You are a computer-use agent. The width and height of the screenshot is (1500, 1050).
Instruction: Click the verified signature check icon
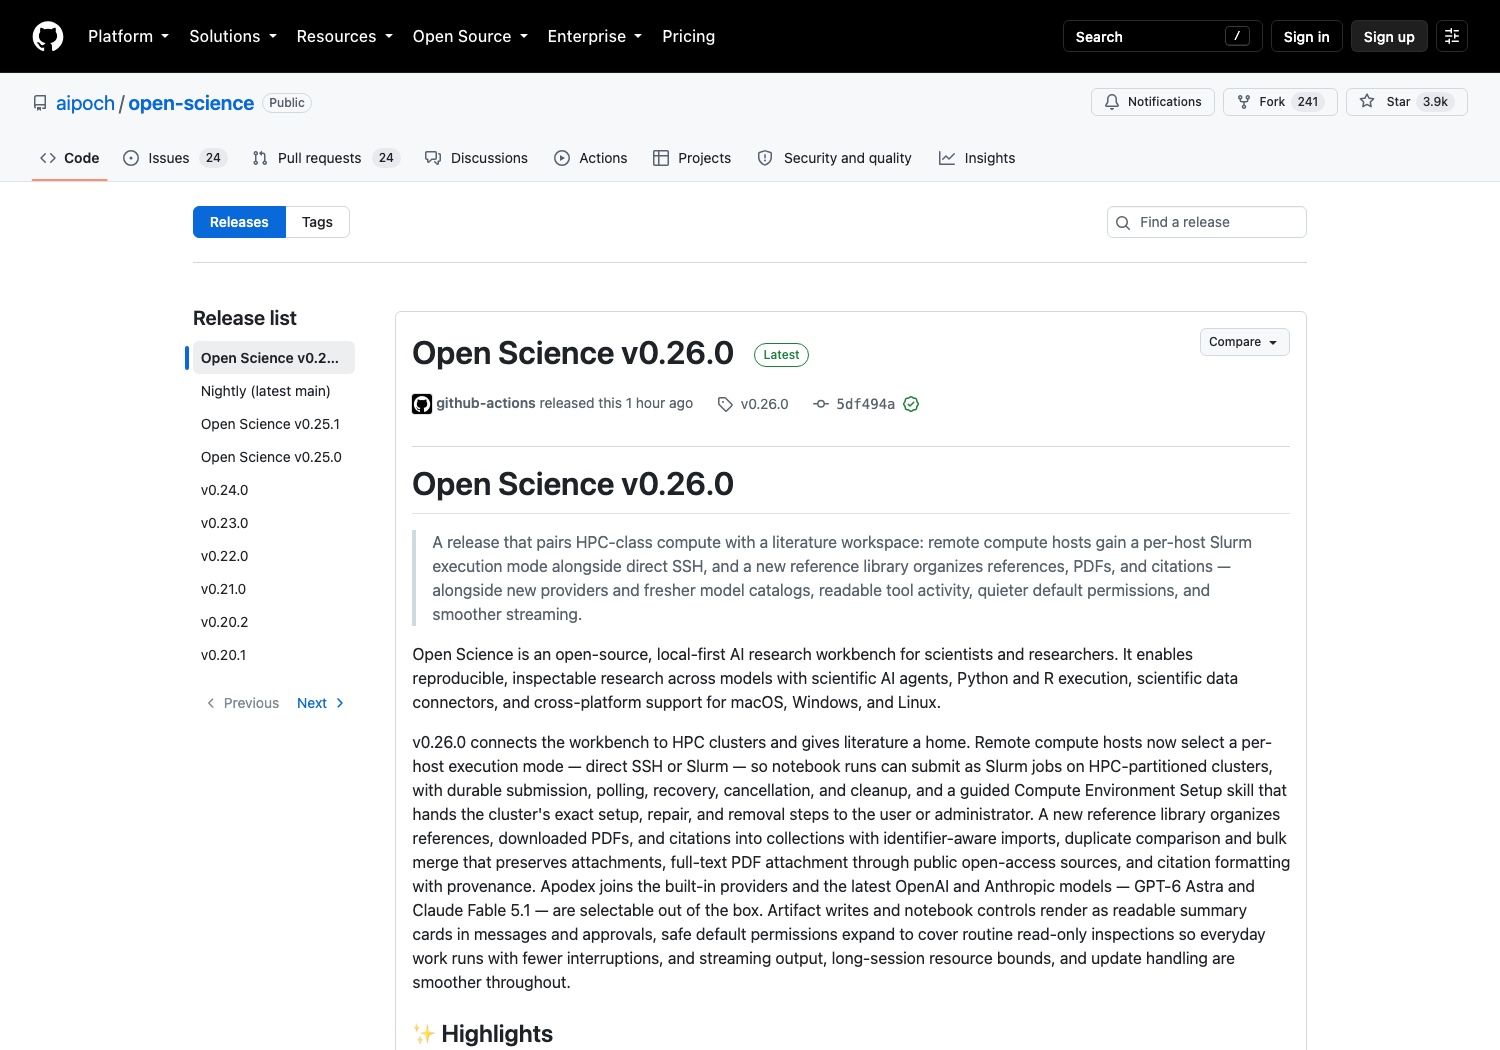911,404
